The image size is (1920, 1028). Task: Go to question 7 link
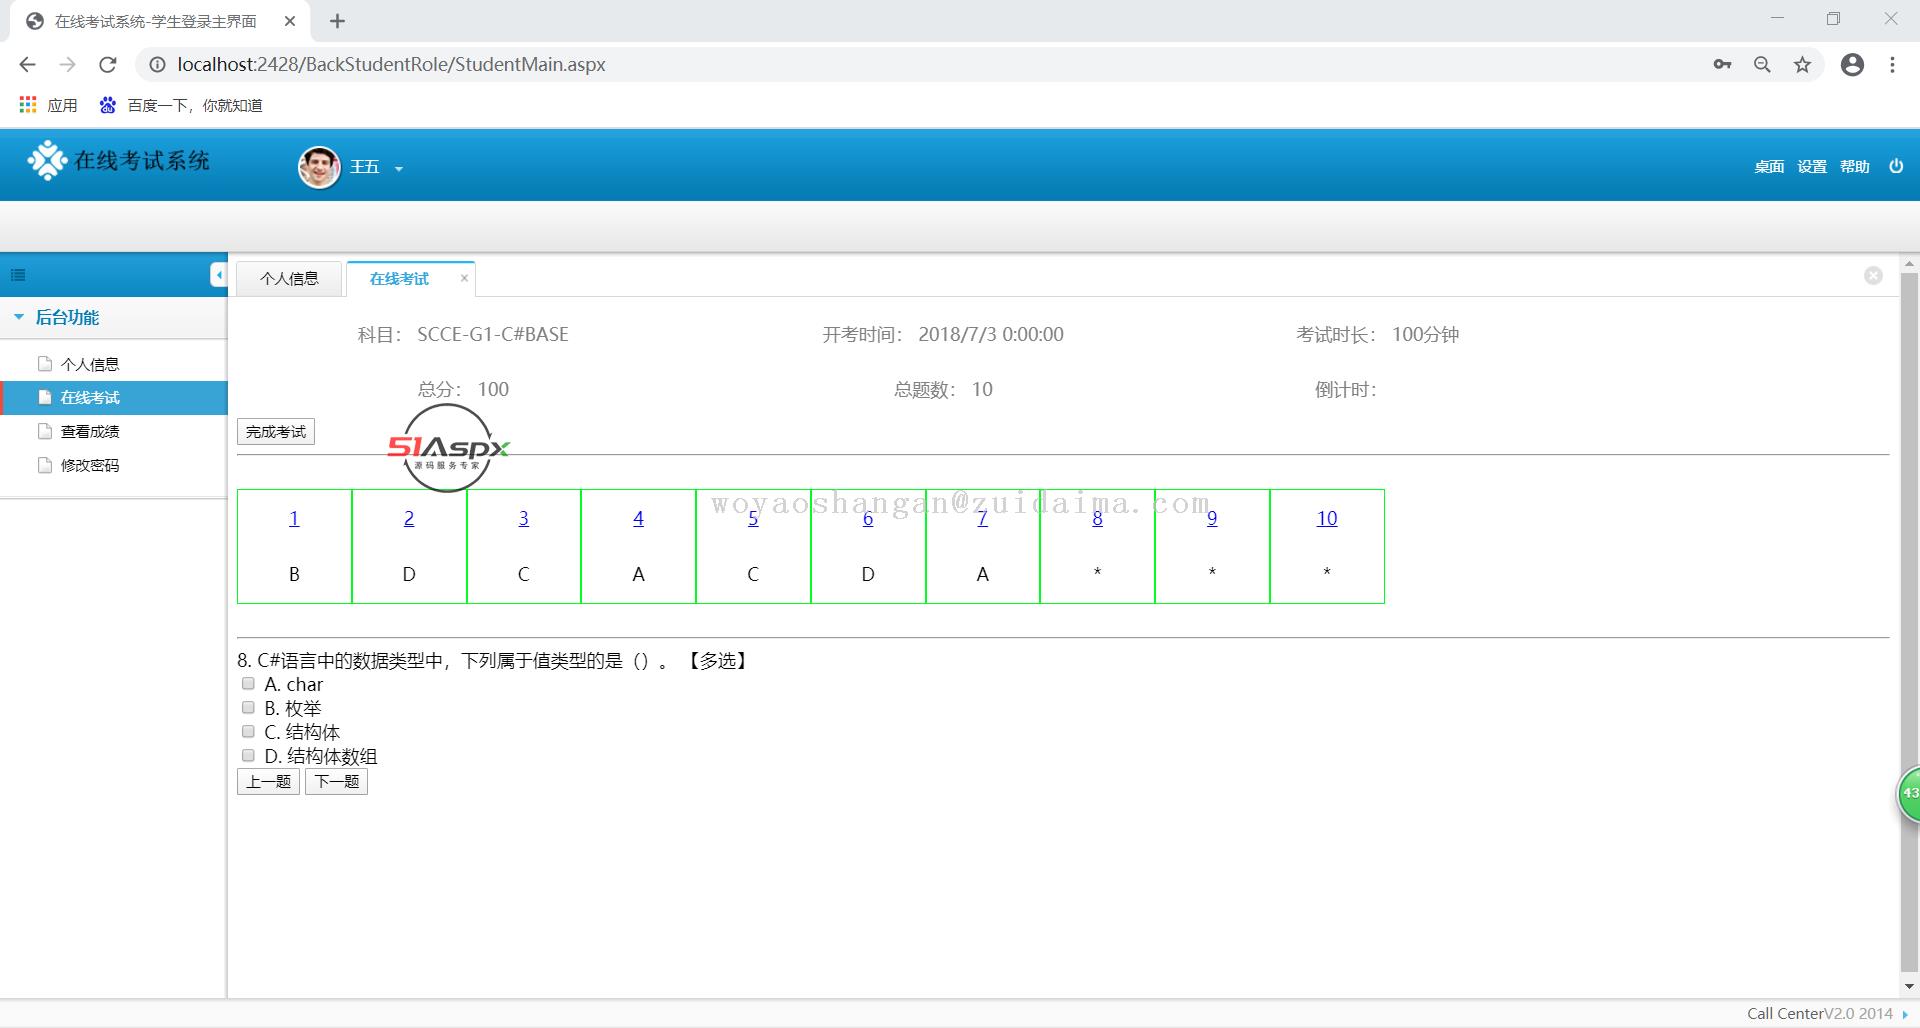pos(982,518)
